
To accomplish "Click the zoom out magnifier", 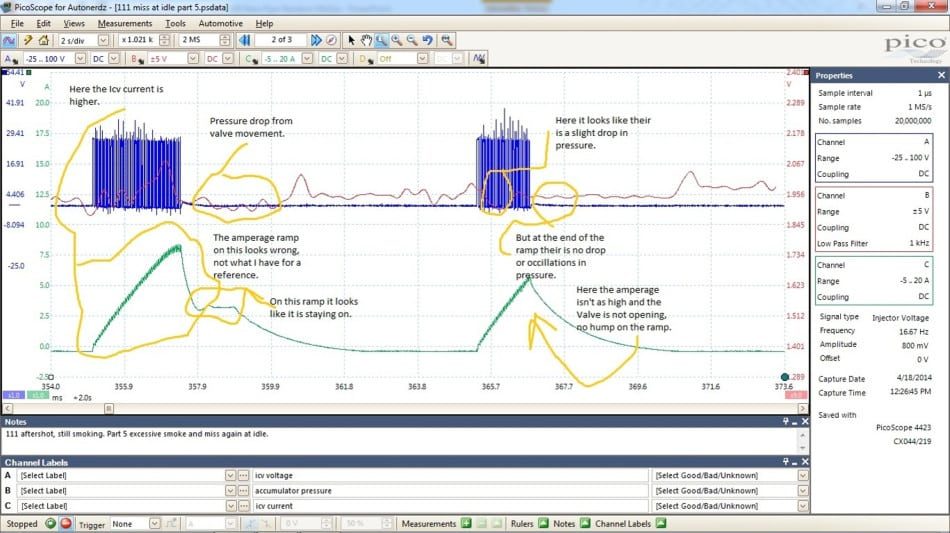I will pos(412,40).
